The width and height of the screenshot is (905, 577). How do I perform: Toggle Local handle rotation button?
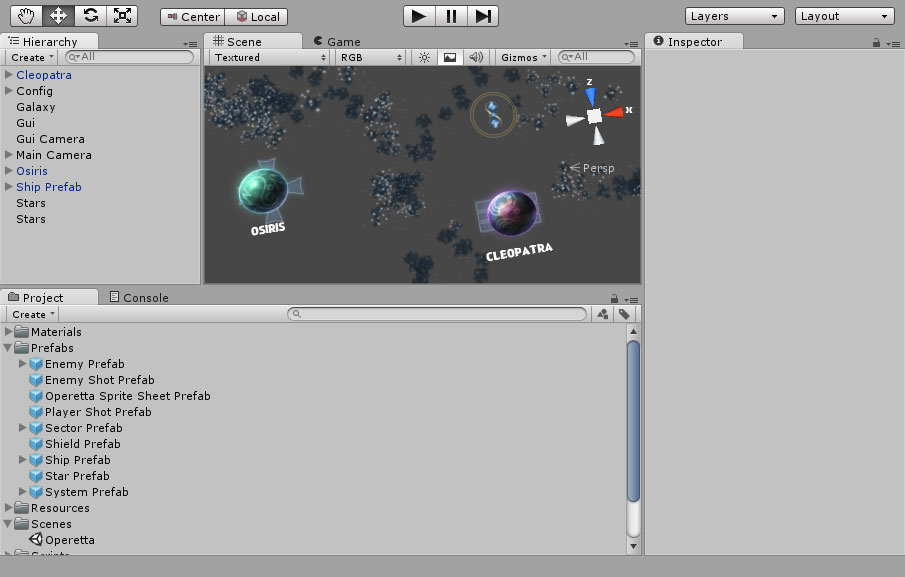(x=256, y=17)
